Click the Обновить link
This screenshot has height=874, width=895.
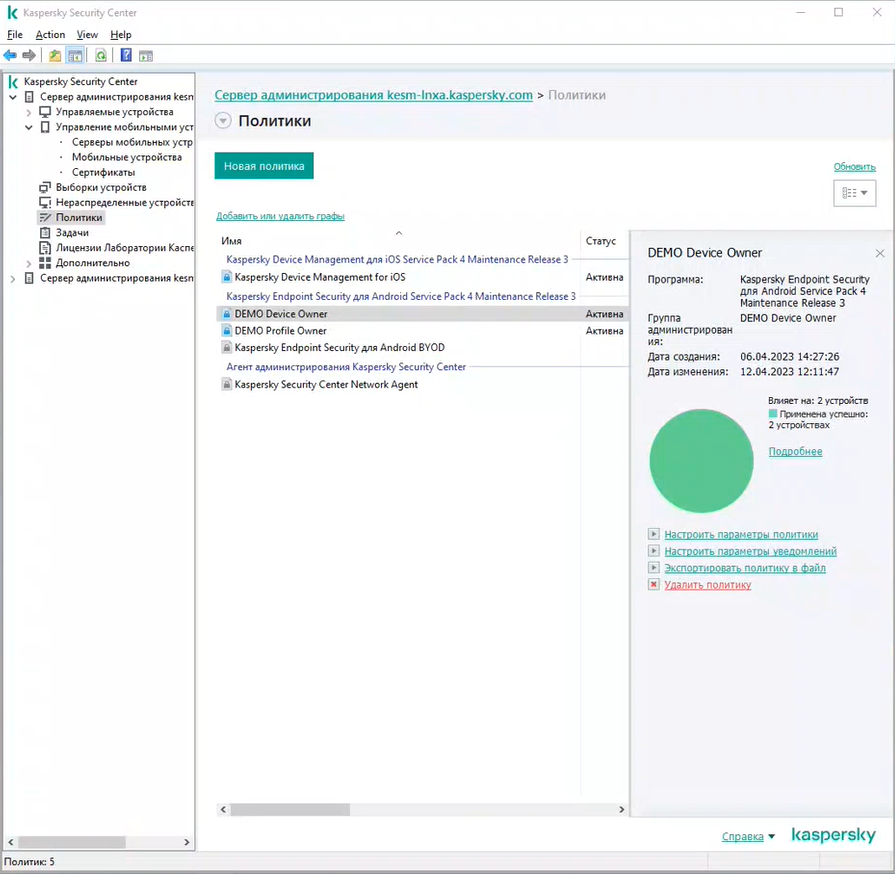854,167
